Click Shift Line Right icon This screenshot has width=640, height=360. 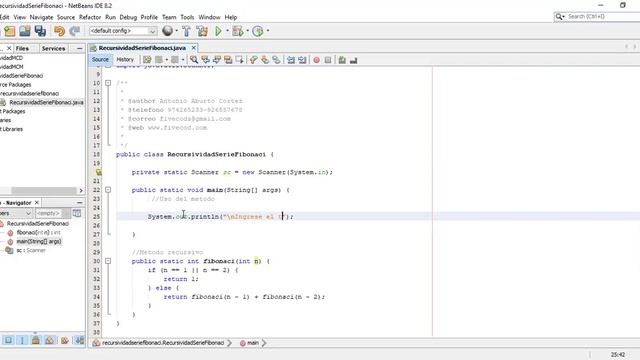click(302, 60)
